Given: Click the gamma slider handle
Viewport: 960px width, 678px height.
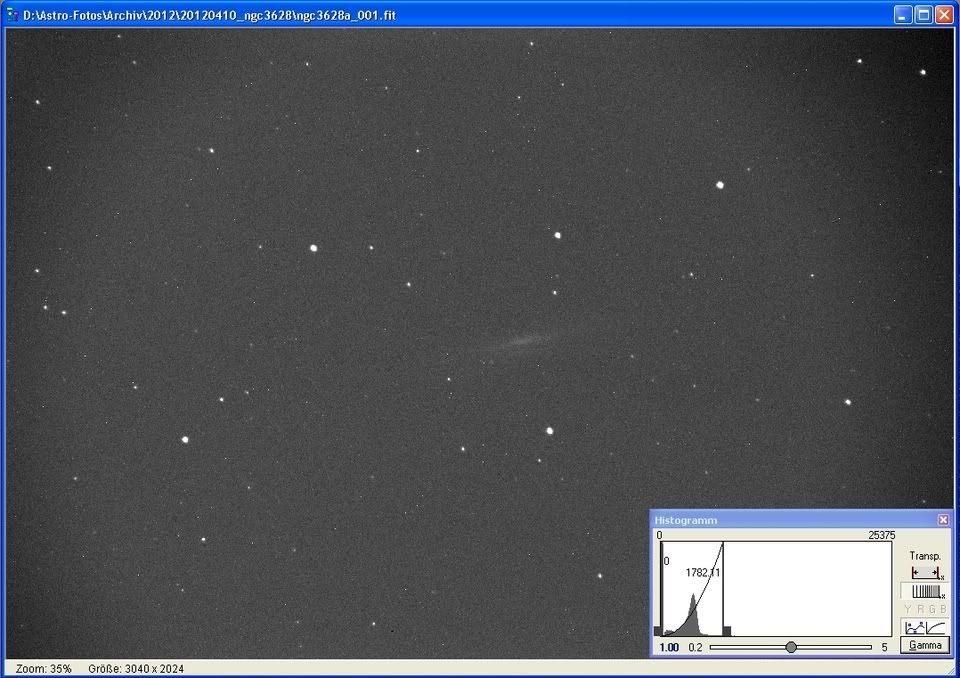Looking at the screenshot, I should coord(791,647).
